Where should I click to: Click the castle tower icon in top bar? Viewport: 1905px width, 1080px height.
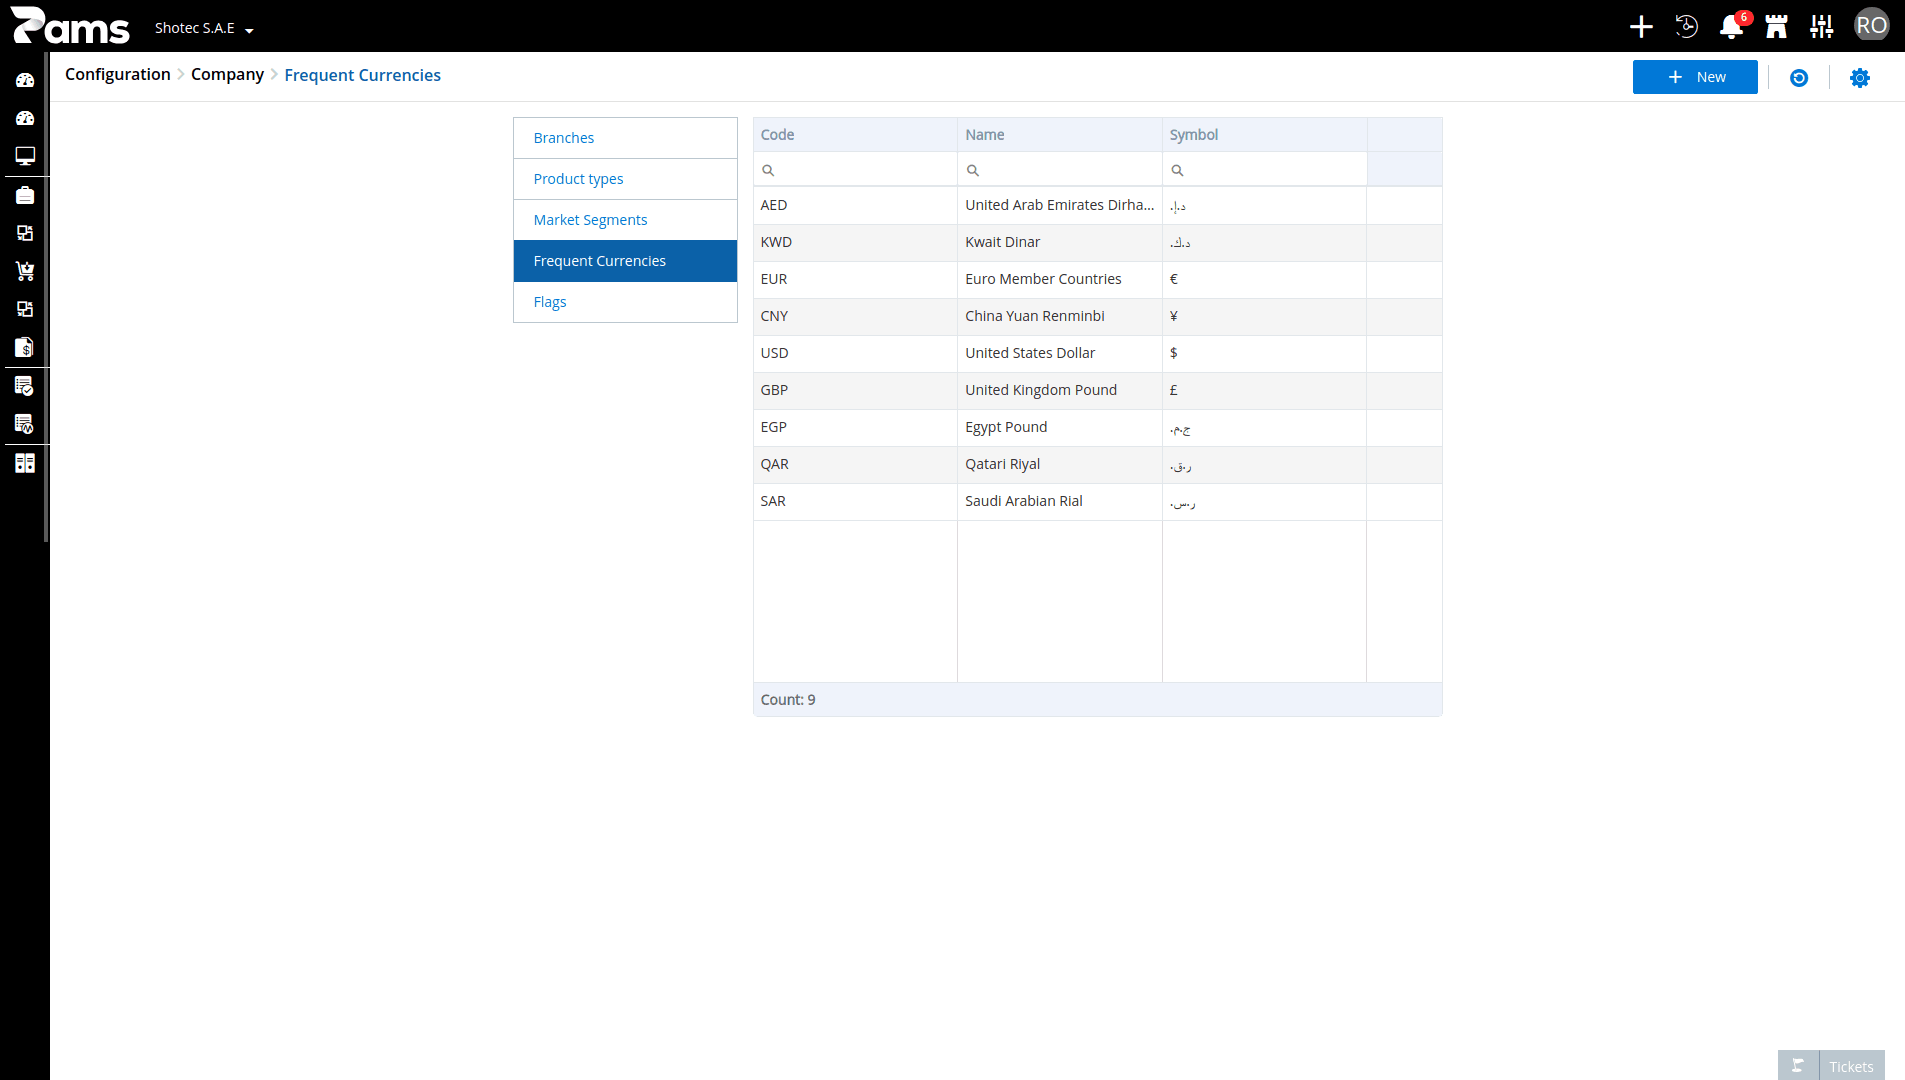tap(1776, 26)
